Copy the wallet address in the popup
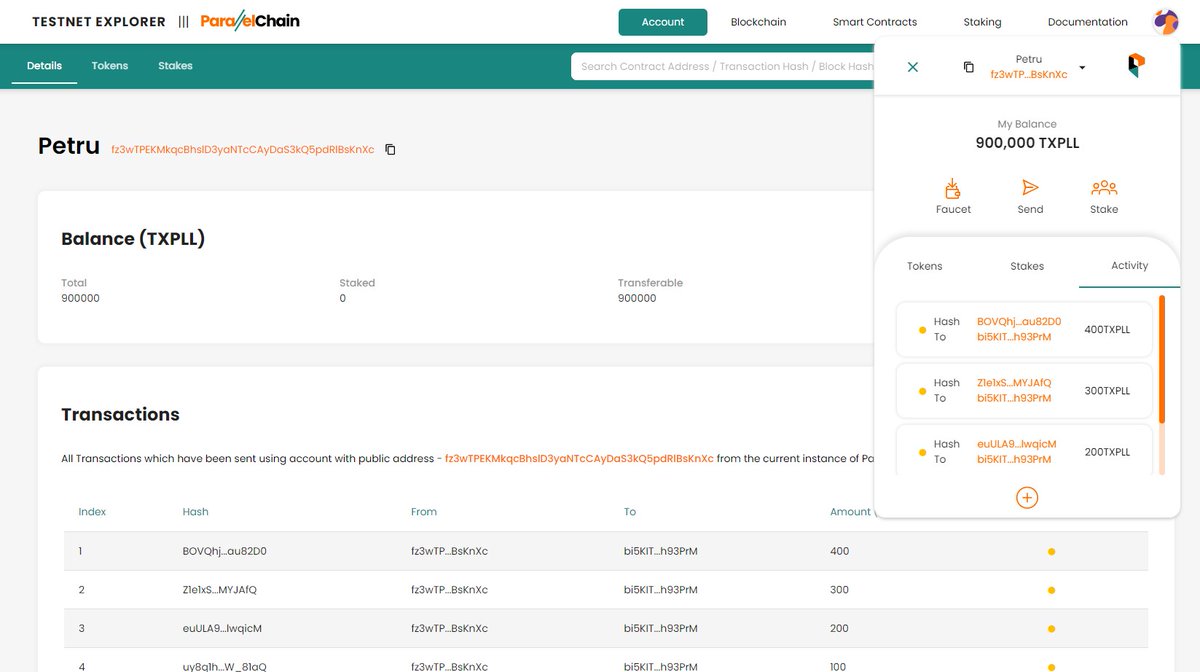 (968, 67)
